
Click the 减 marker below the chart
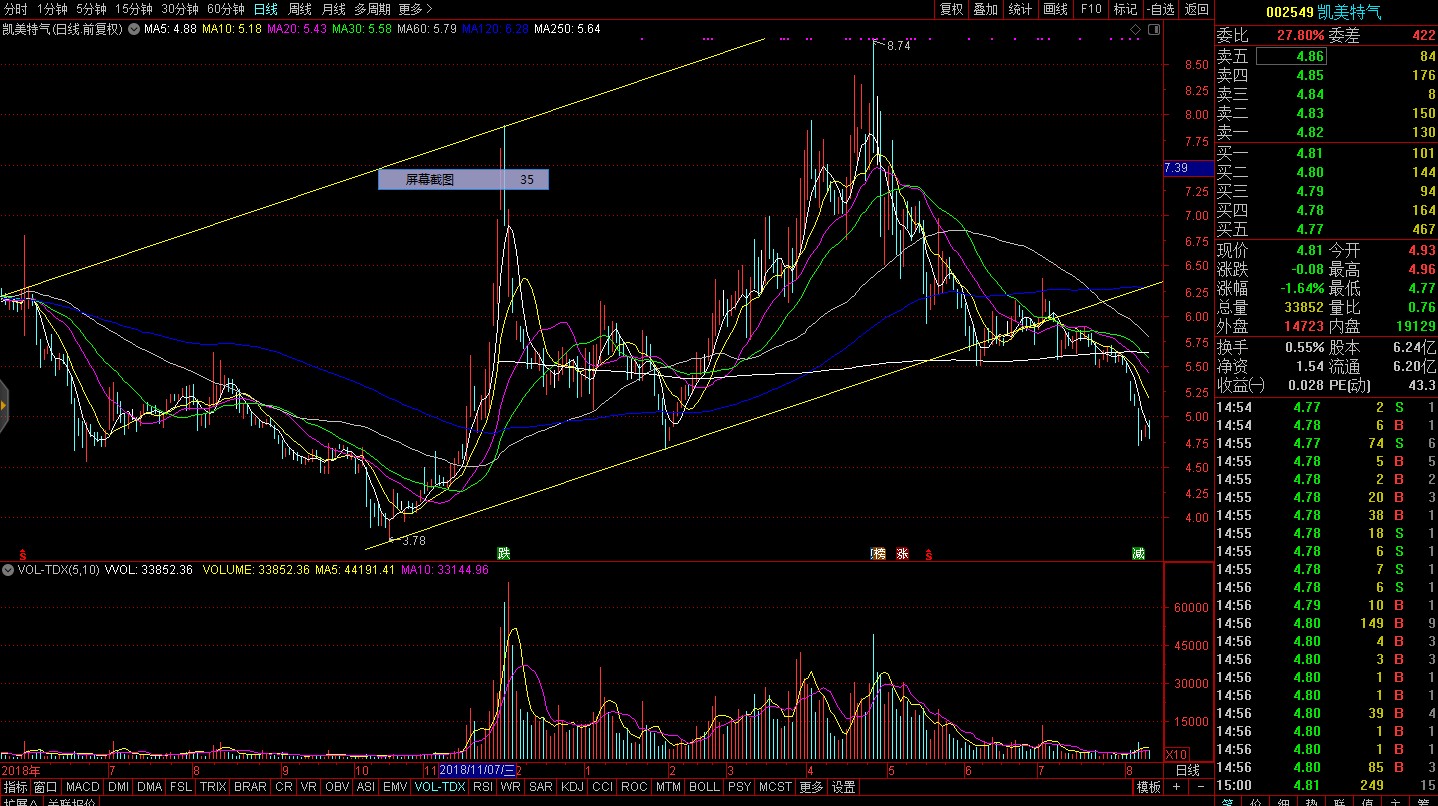1138,553
